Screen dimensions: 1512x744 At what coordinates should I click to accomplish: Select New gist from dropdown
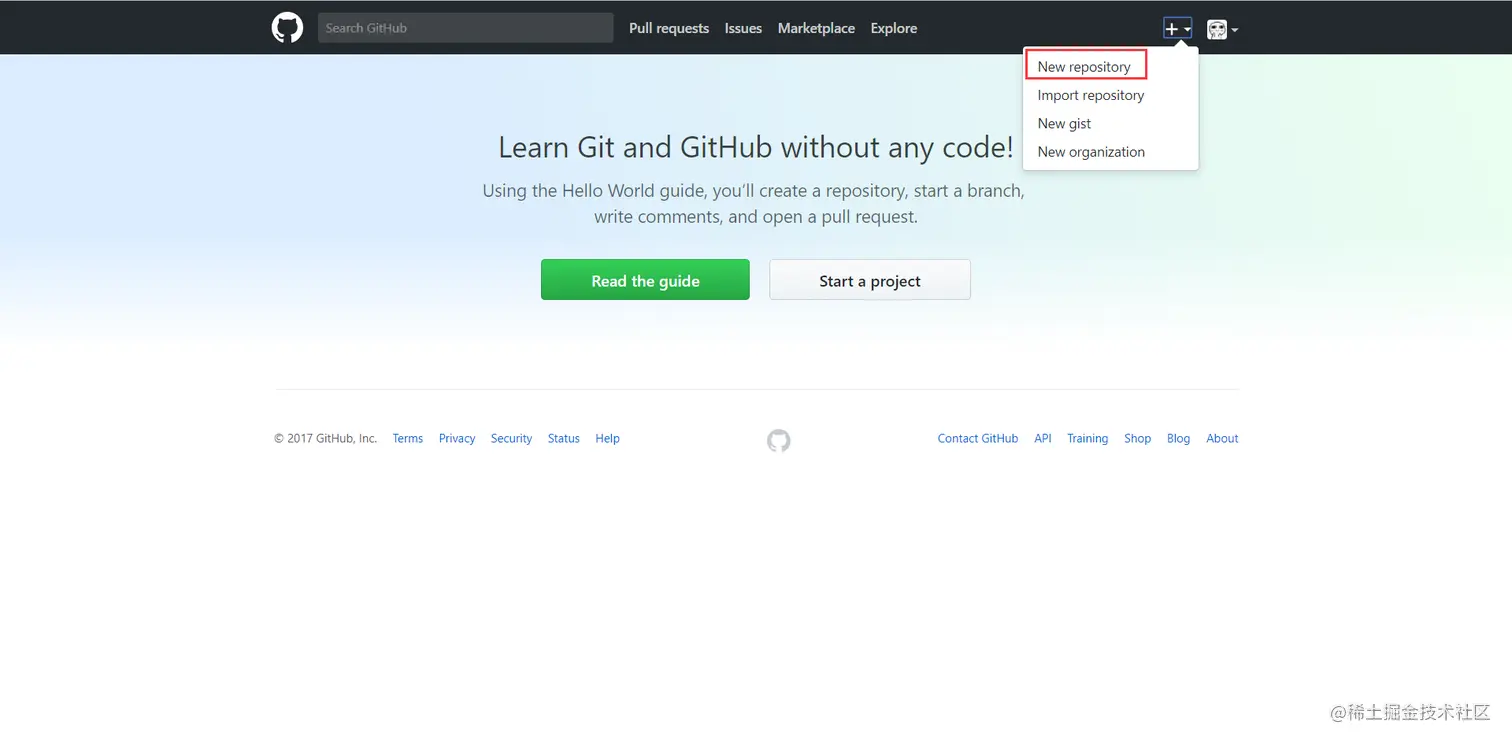(x=1110, y=123)
